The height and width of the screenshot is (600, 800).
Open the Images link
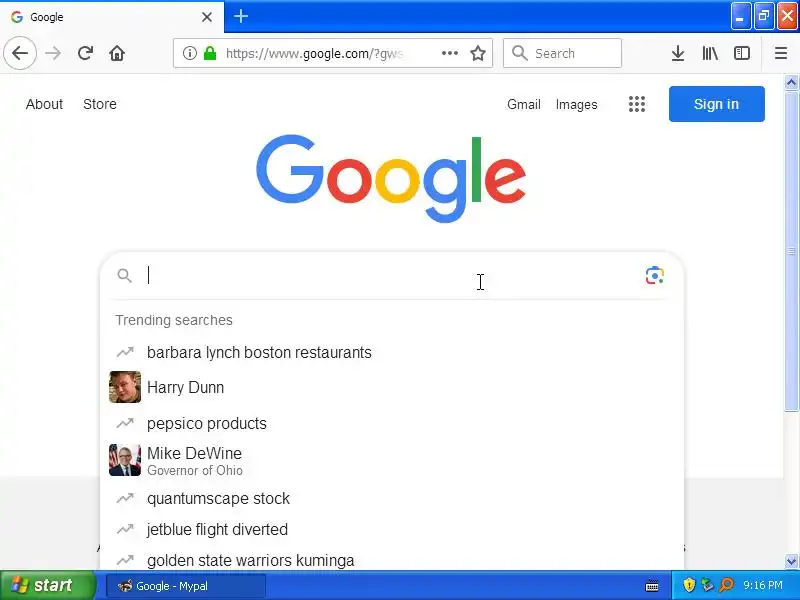pos(577,104)
